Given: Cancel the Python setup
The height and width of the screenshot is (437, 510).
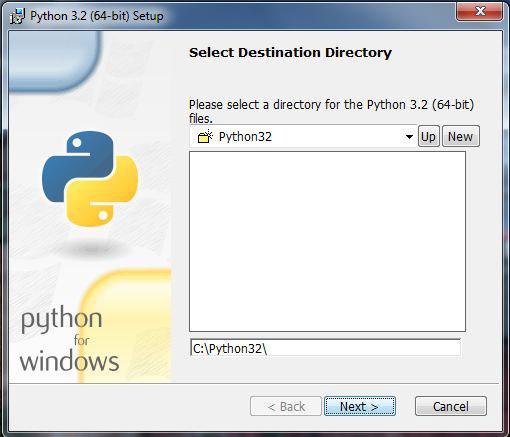Looking at the screenshot, I should pos(451,406).
